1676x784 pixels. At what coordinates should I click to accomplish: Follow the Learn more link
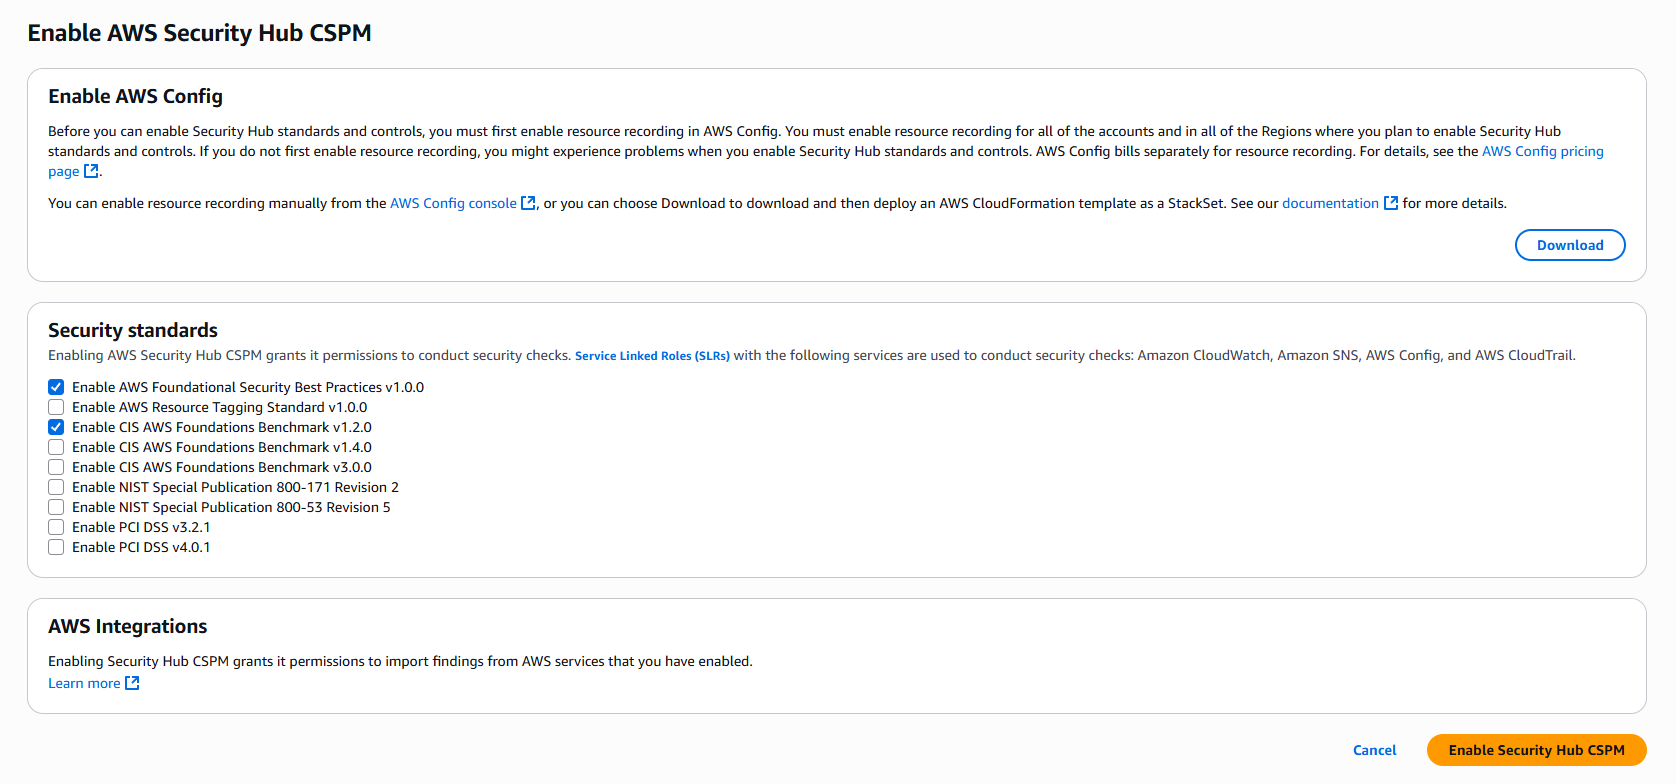click(x=84, y=683)
